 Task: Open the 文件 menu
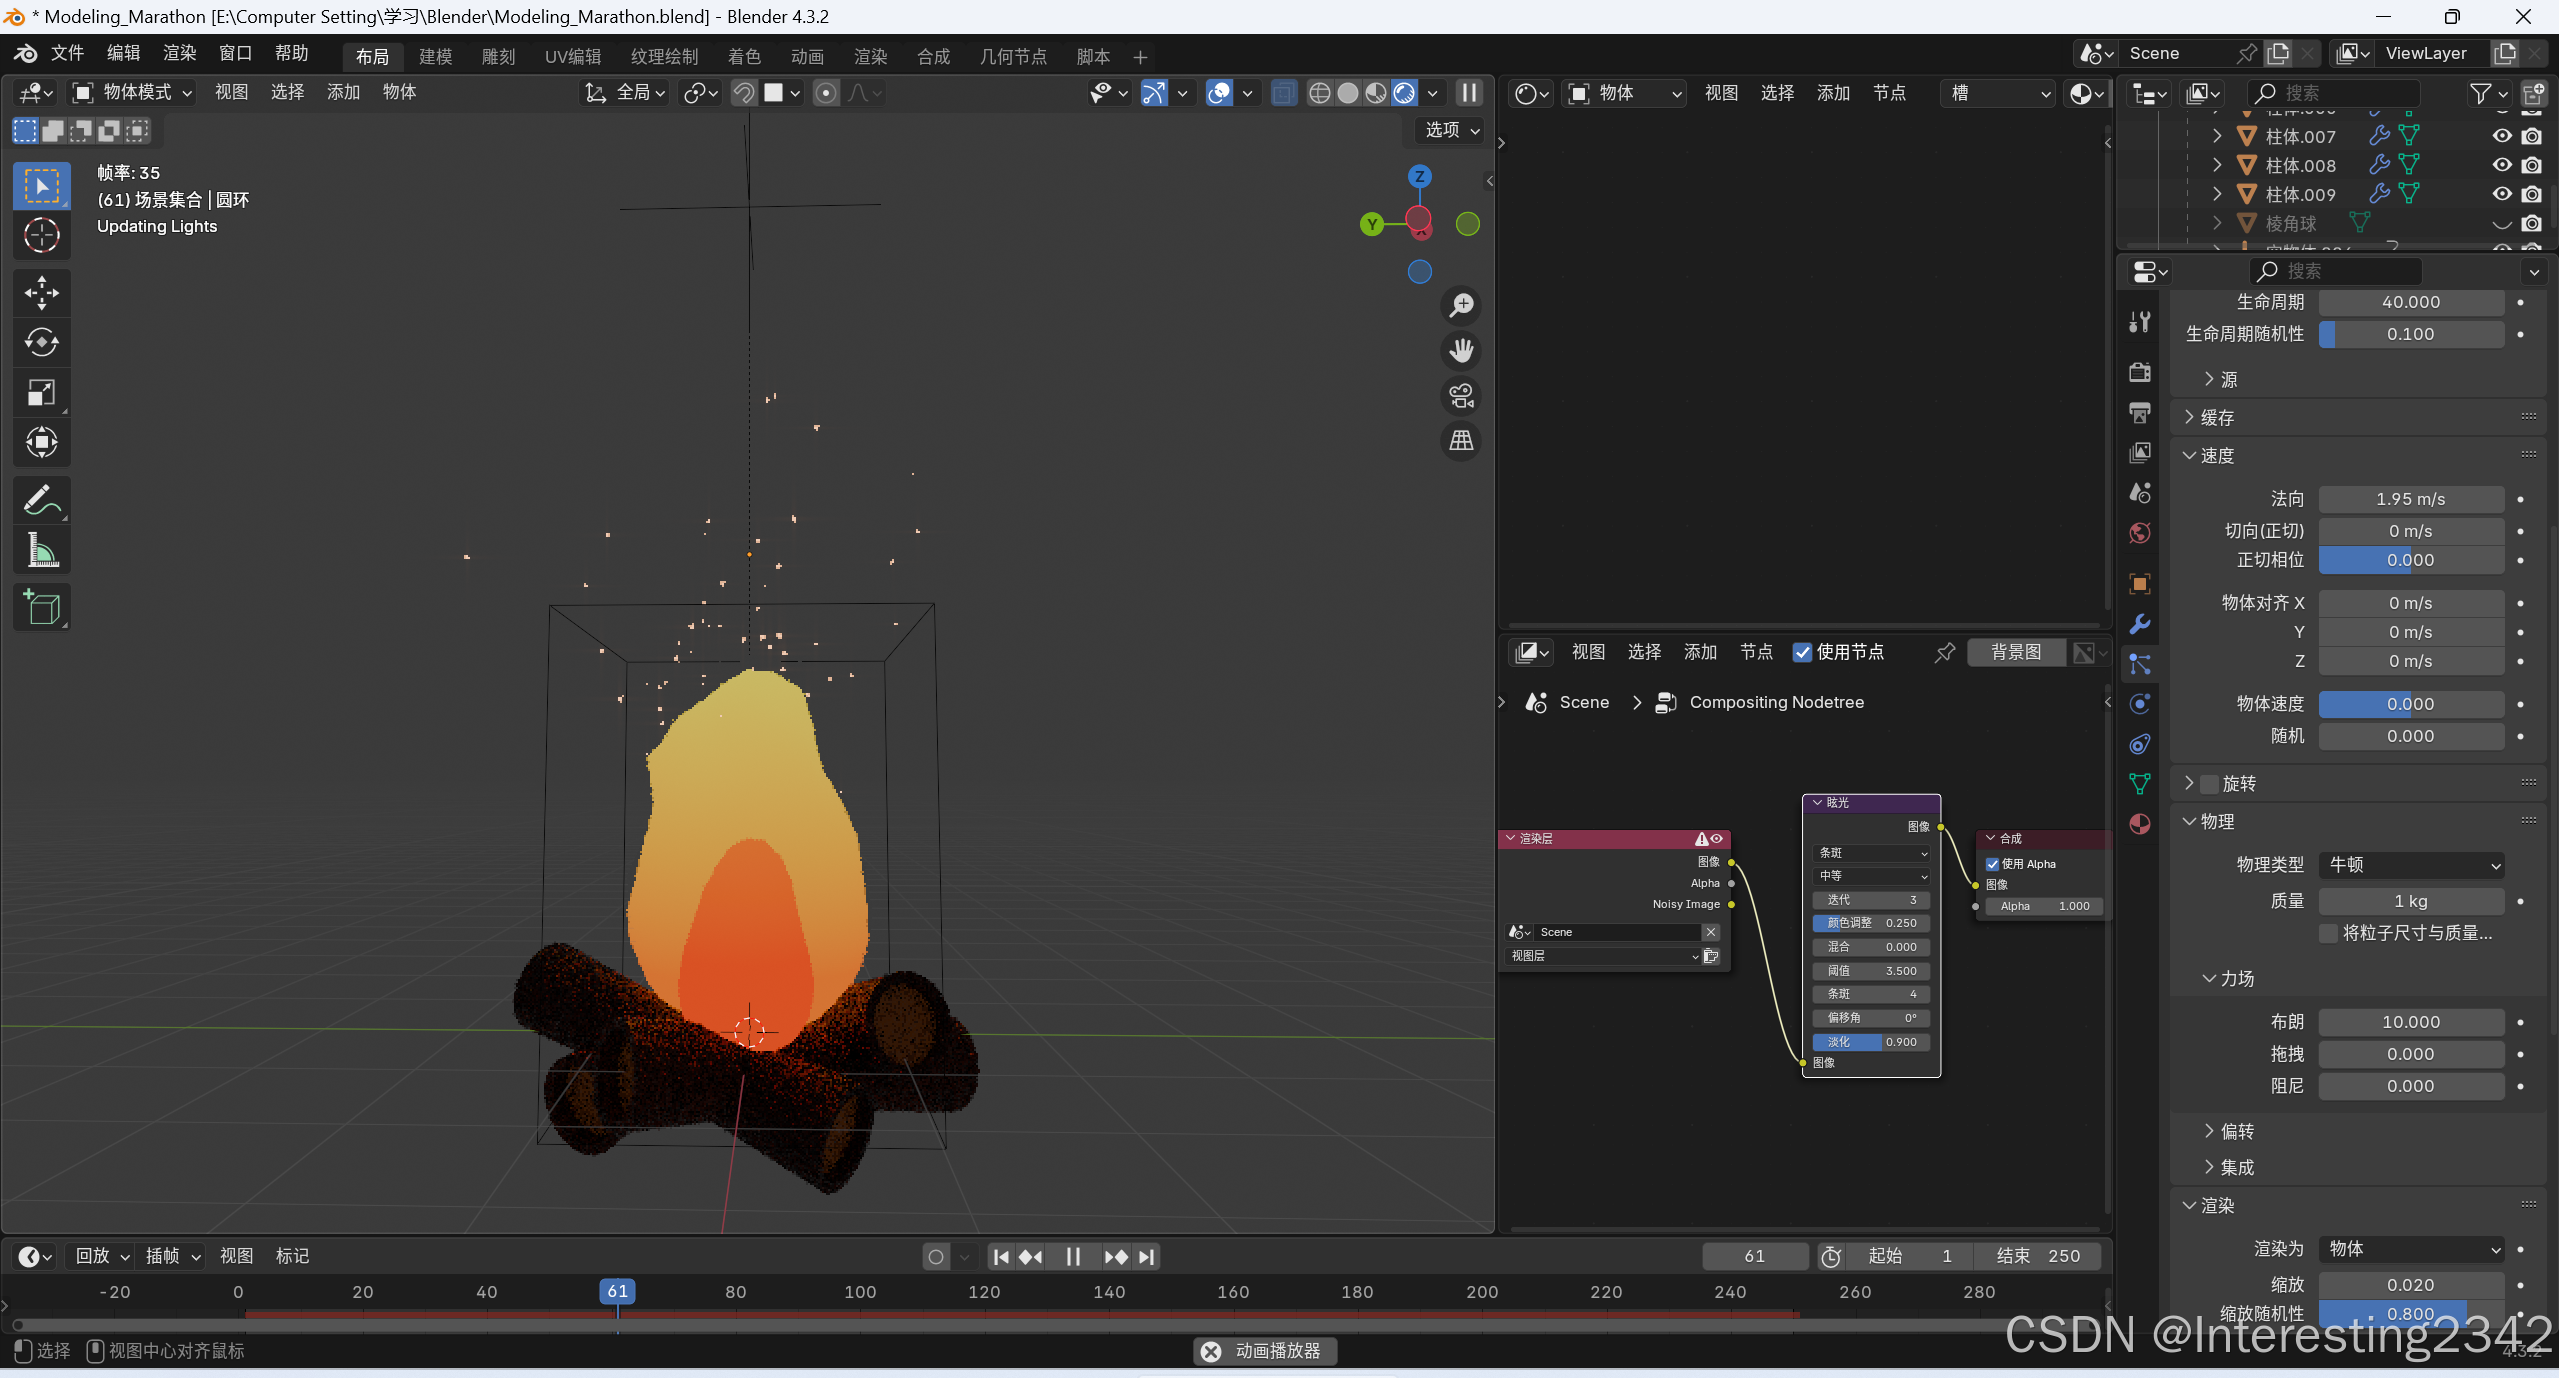(x=67, y=53)
